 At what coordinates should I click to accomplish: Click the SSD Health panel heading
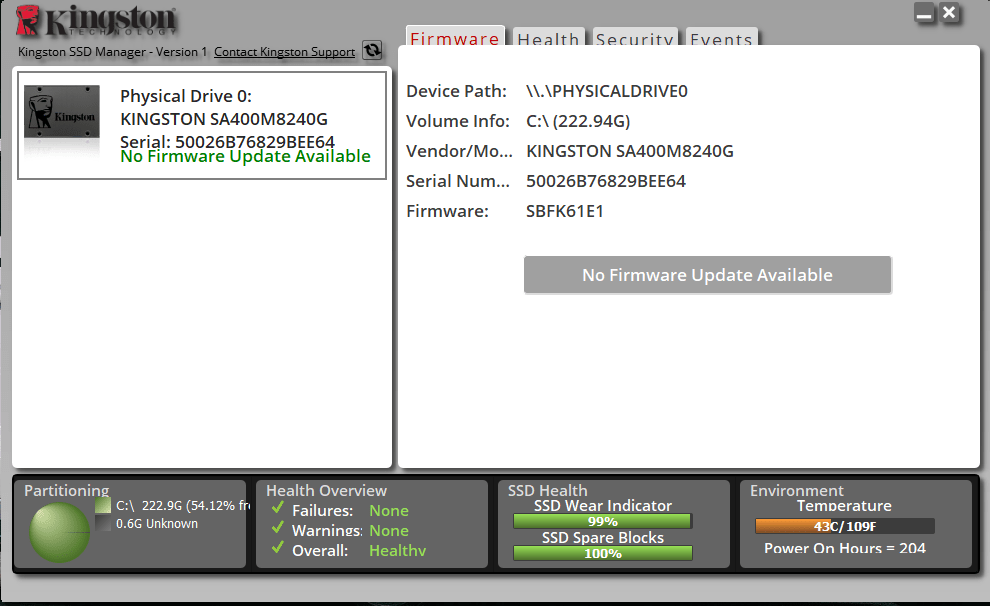click(x=547, y=490)
